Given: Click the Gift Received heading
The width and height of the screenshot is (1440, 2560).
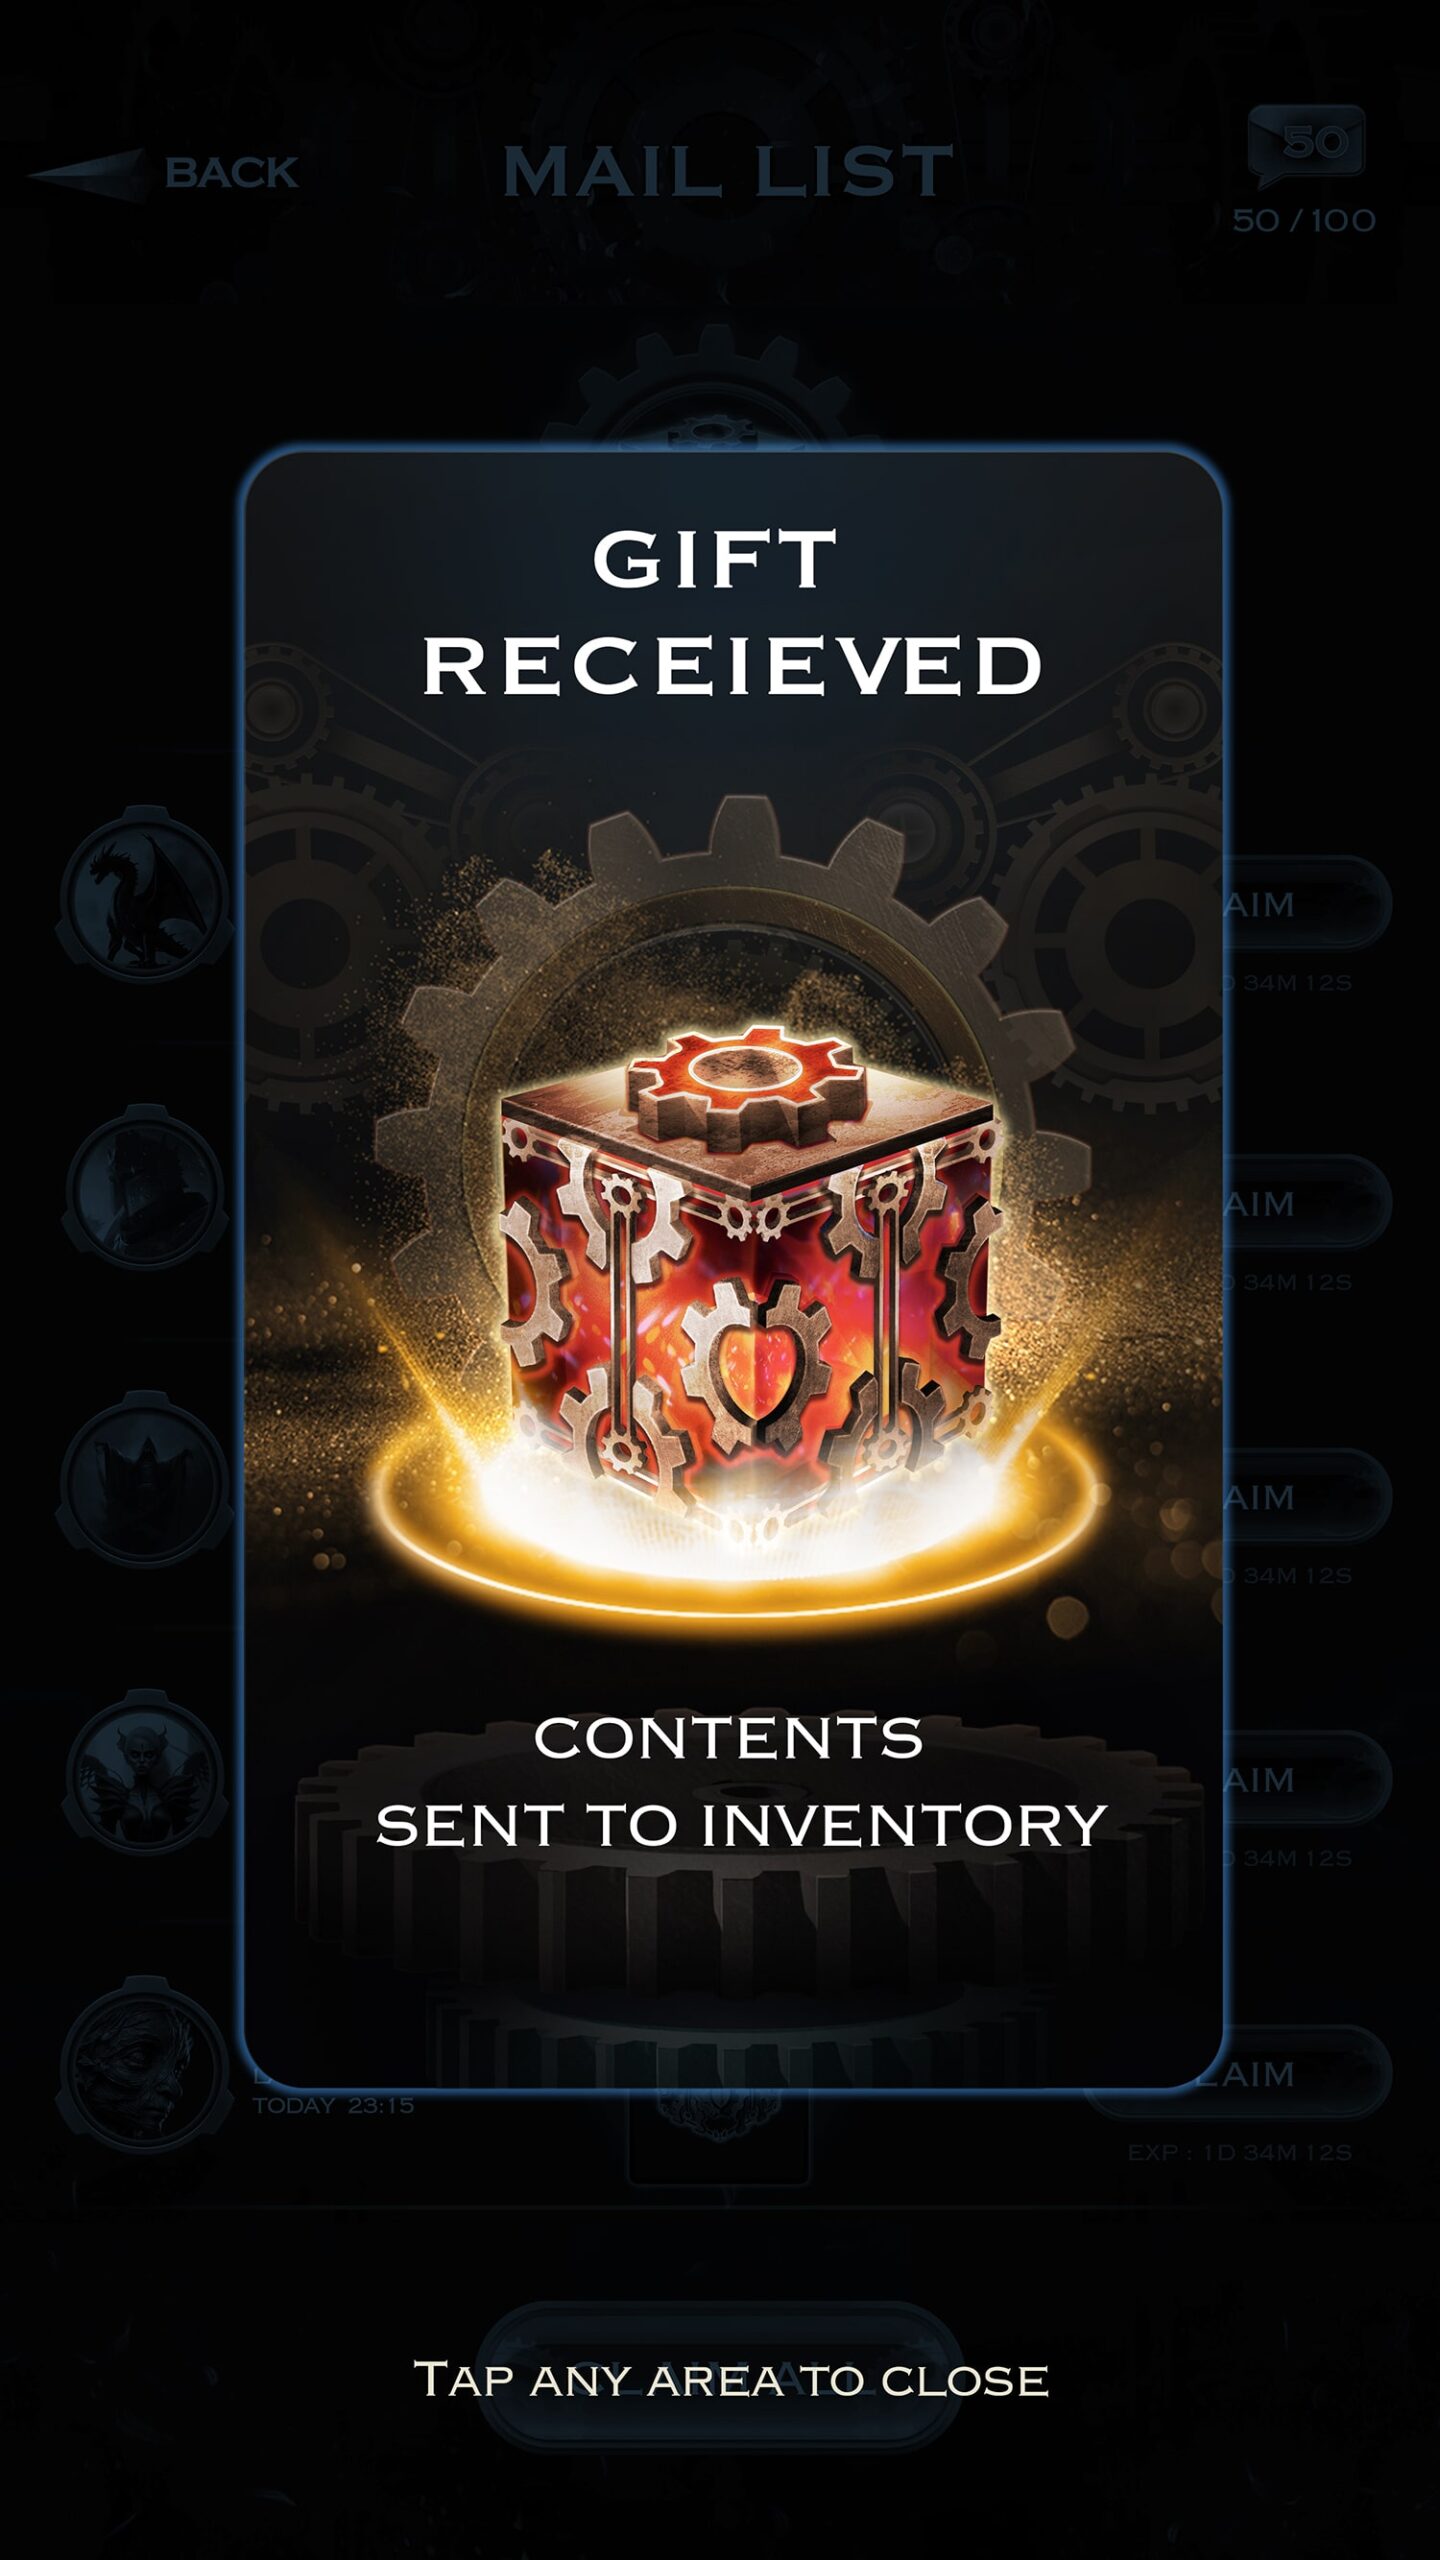Looking at the screenshot, I should (731, 612).
